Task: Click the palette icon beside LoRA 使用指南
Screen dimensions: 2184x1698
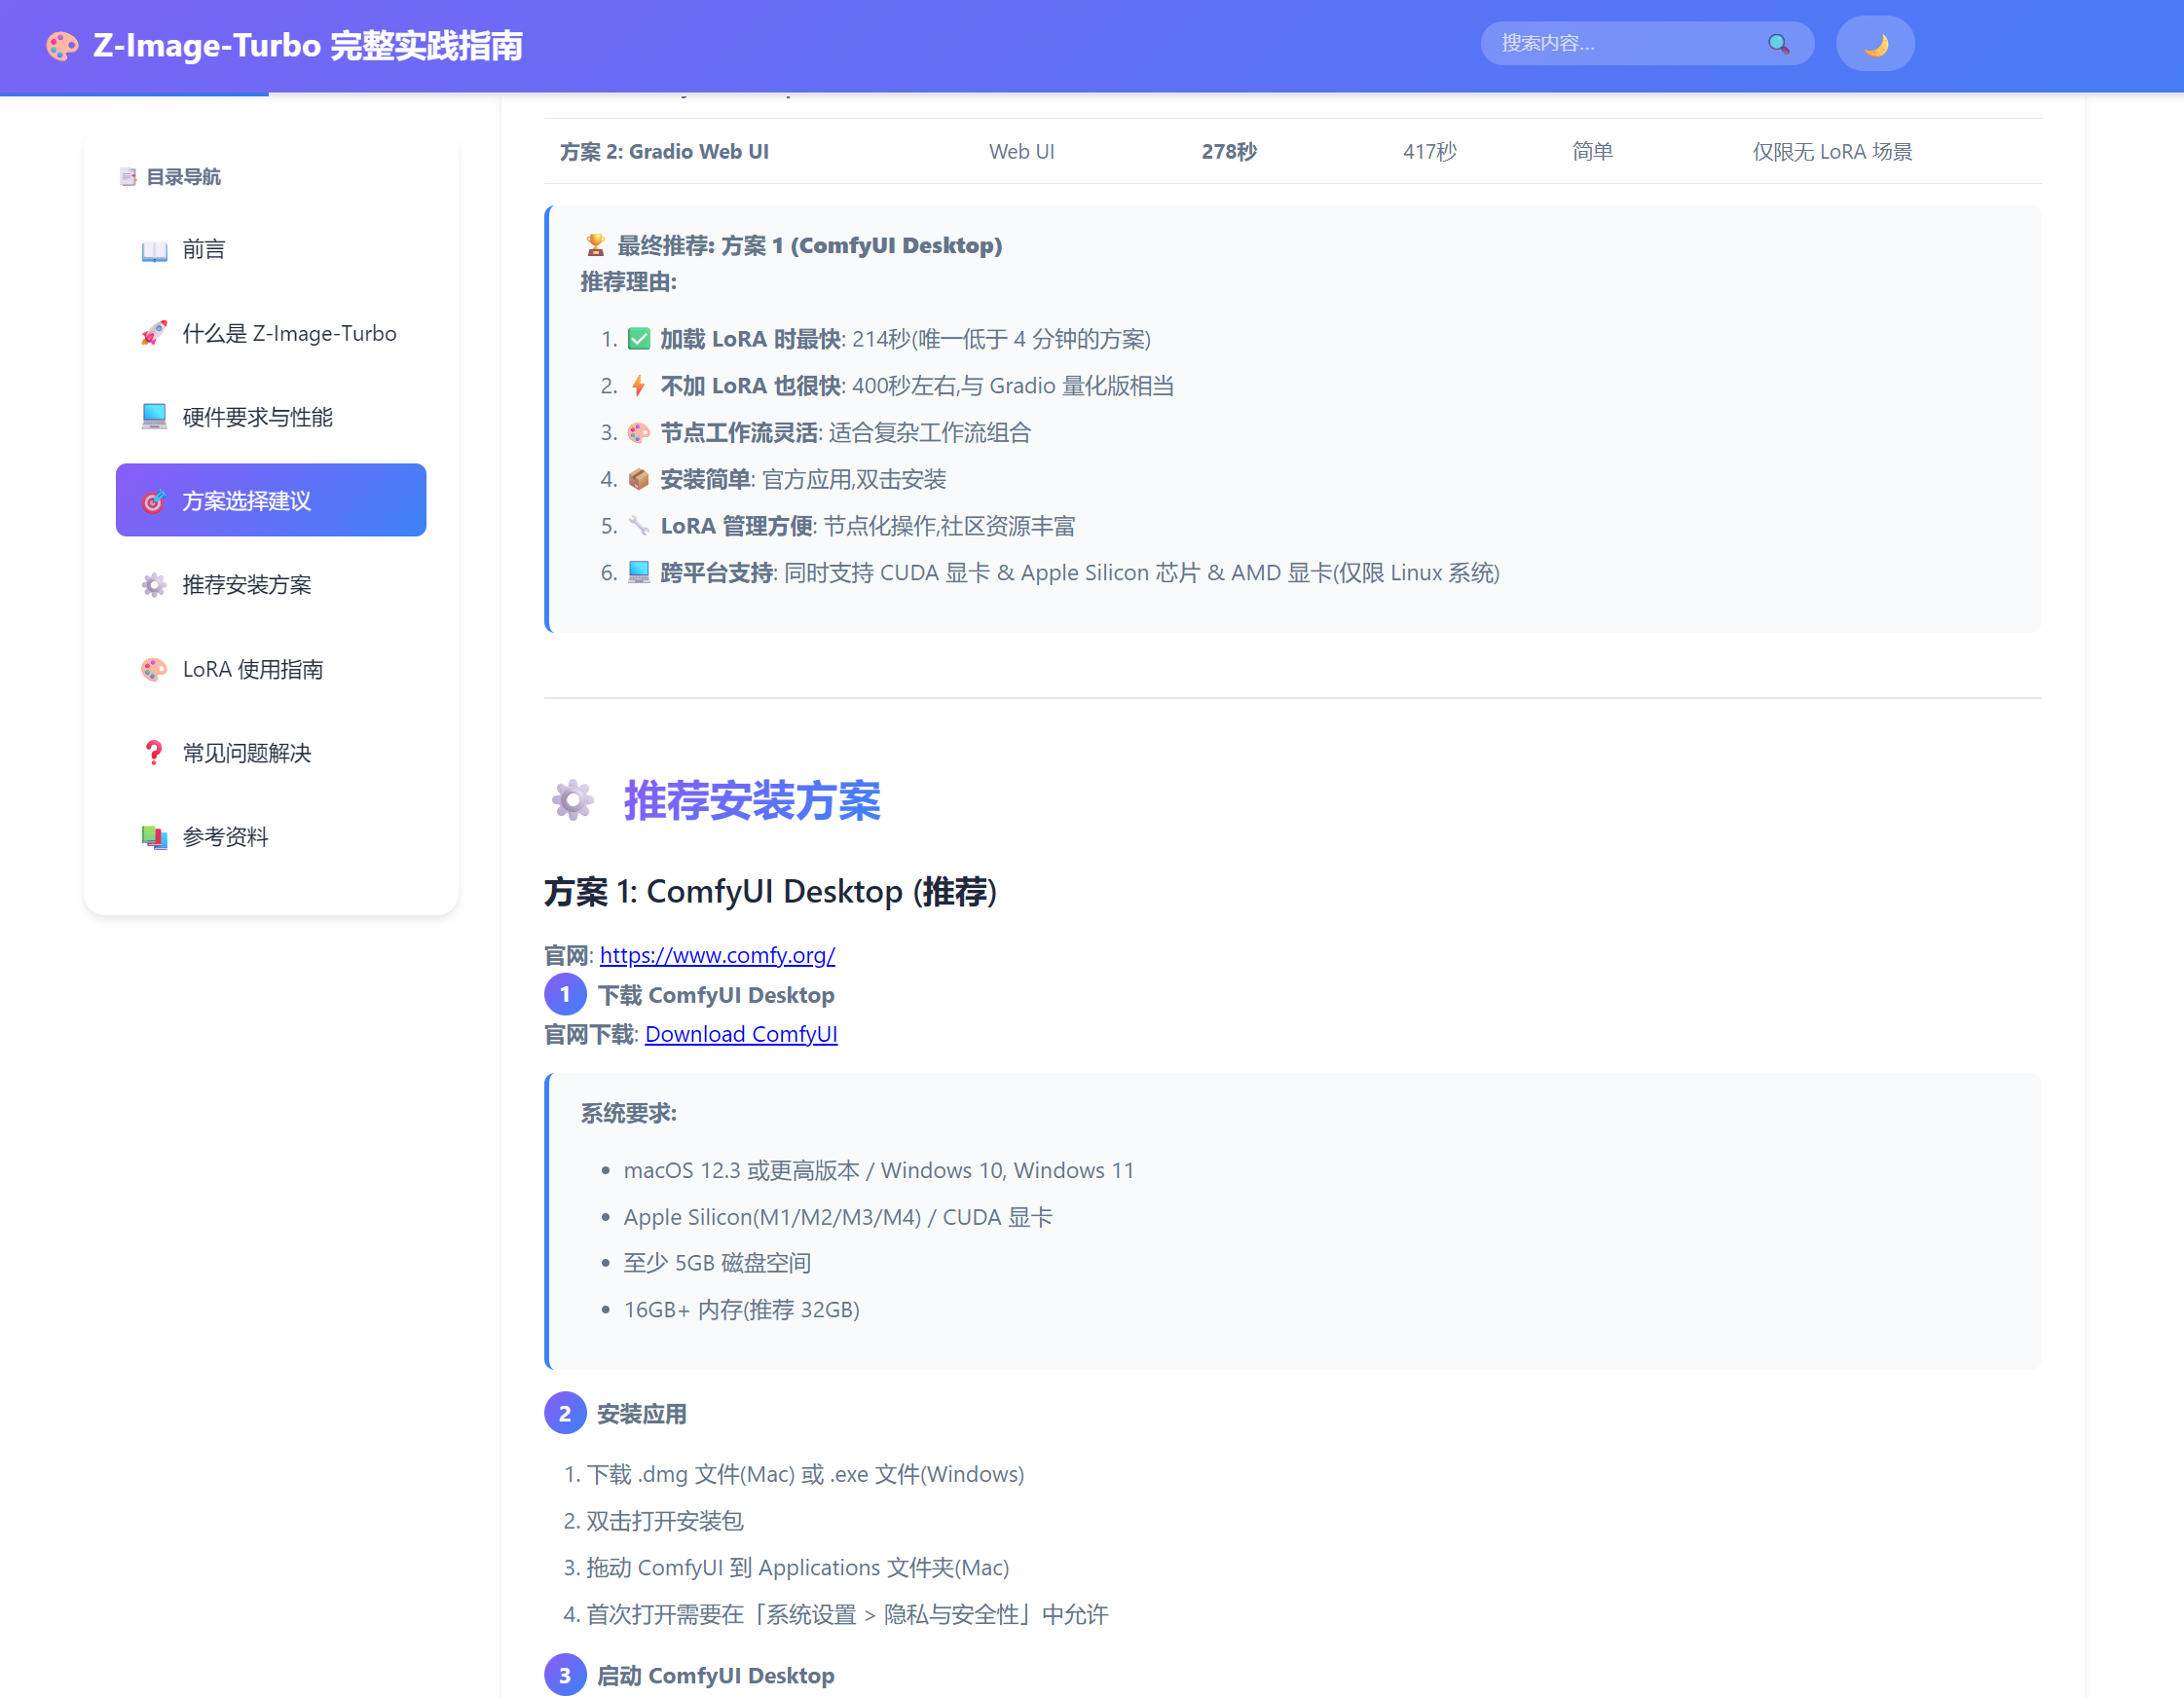Action: point(154,669)
